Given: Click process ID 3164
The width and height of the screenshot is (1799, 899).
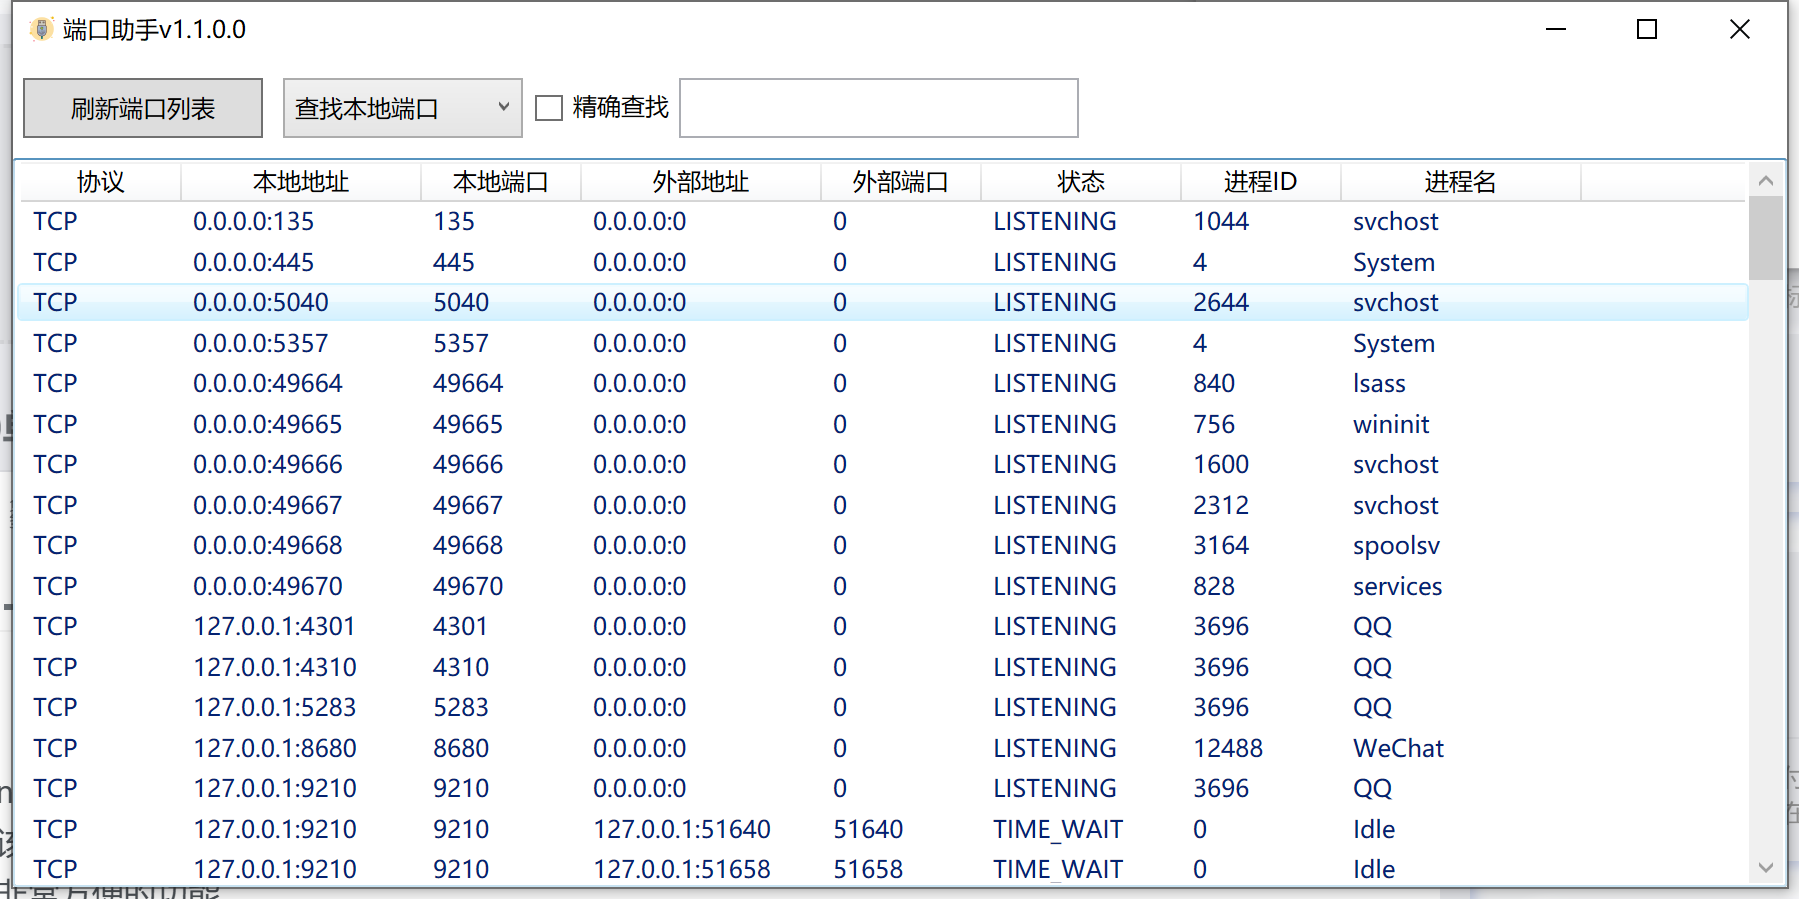Looking at the screenshot, I should click(x=1221, y=545).
